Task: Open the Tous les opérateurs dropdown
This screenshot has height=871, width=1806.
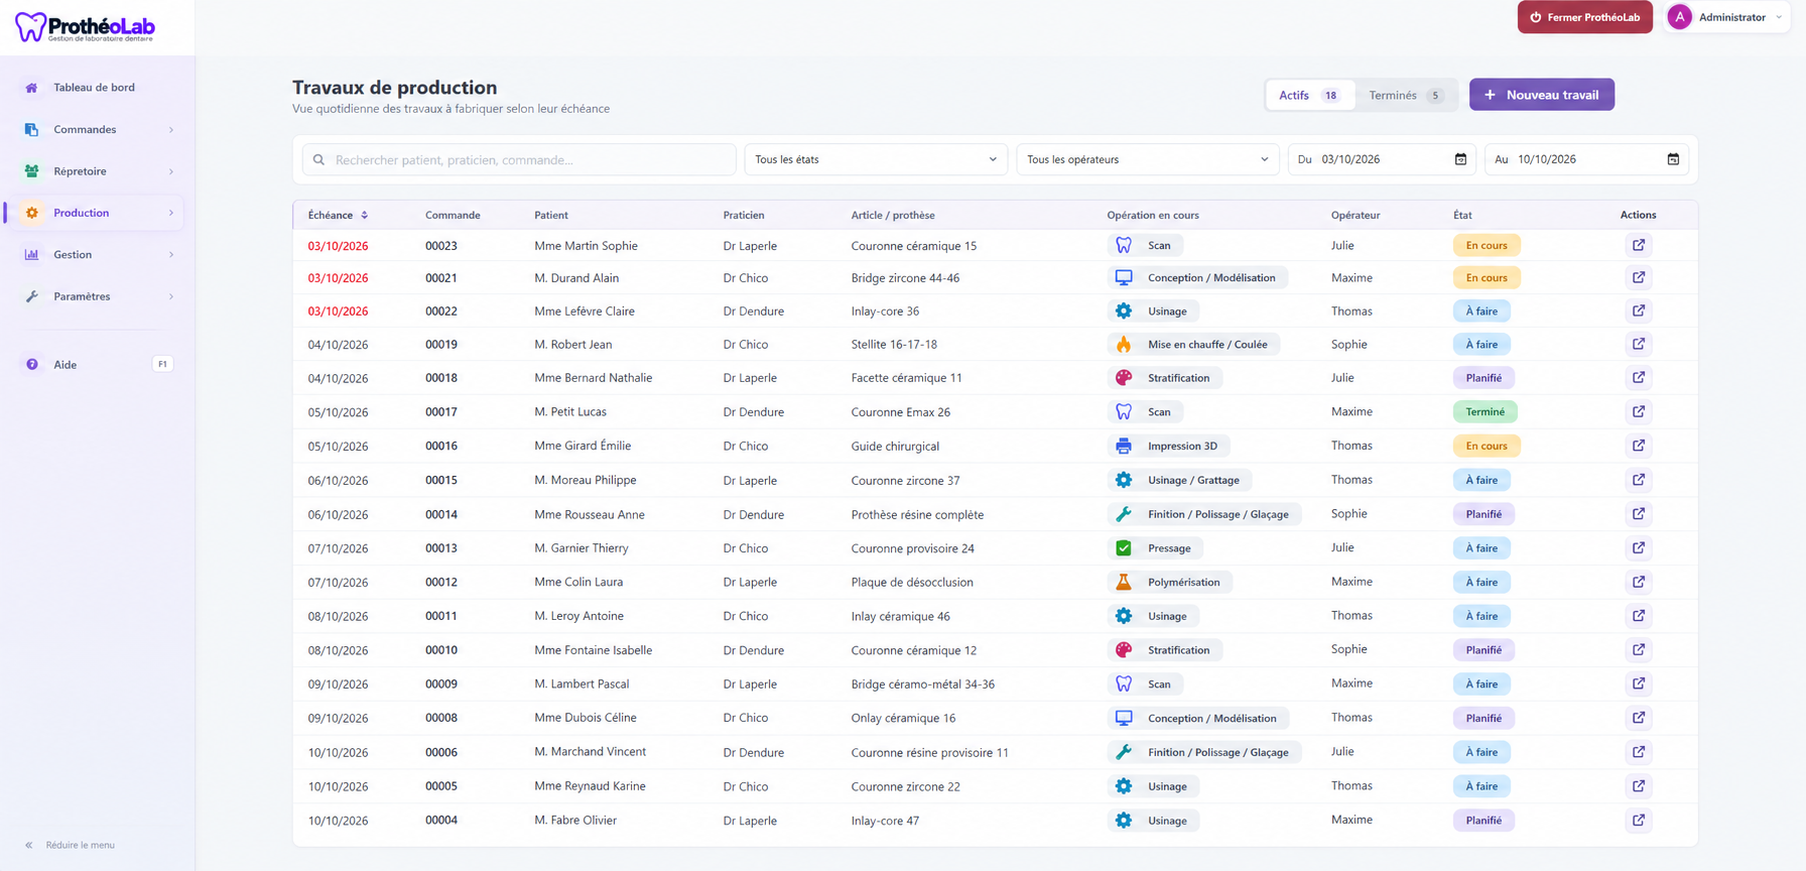Action: point(1147,159)
